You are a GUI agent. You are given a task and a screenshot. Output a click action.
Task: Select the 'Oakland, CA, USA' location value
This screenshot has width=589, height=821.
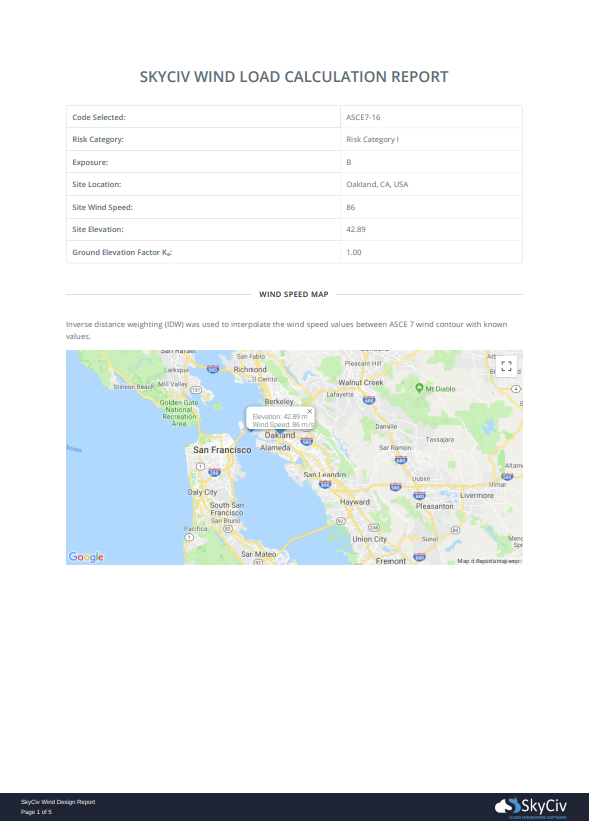[x=377, y=184]
